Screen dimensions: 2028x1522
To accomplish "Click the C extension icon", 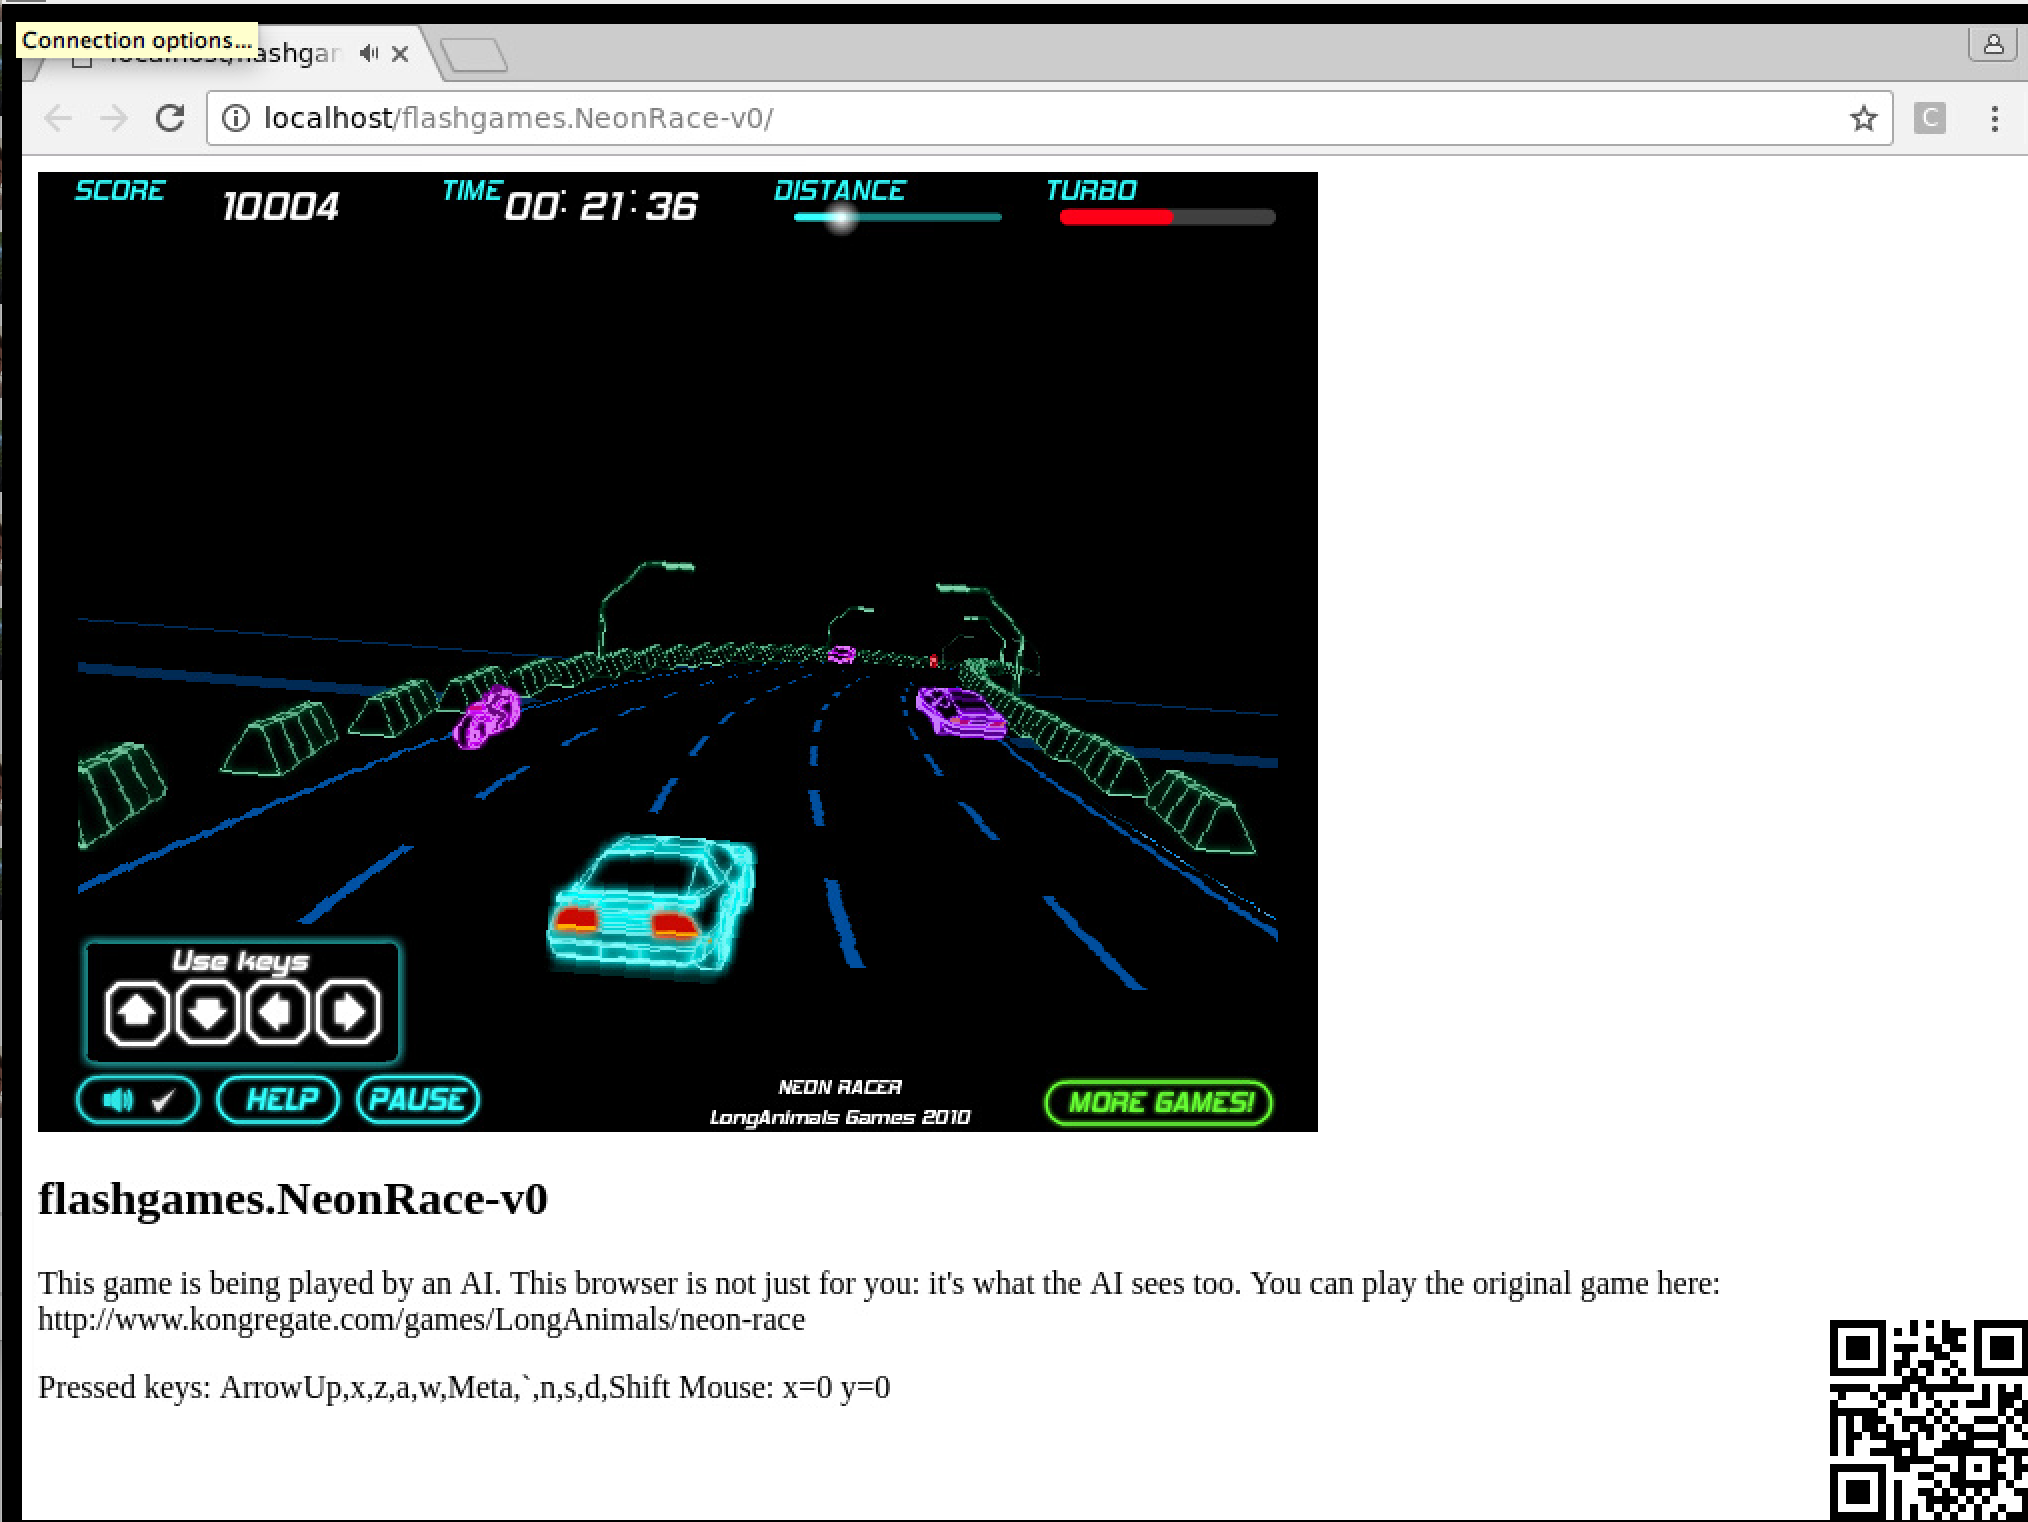I will click(x=1929, y=118).
